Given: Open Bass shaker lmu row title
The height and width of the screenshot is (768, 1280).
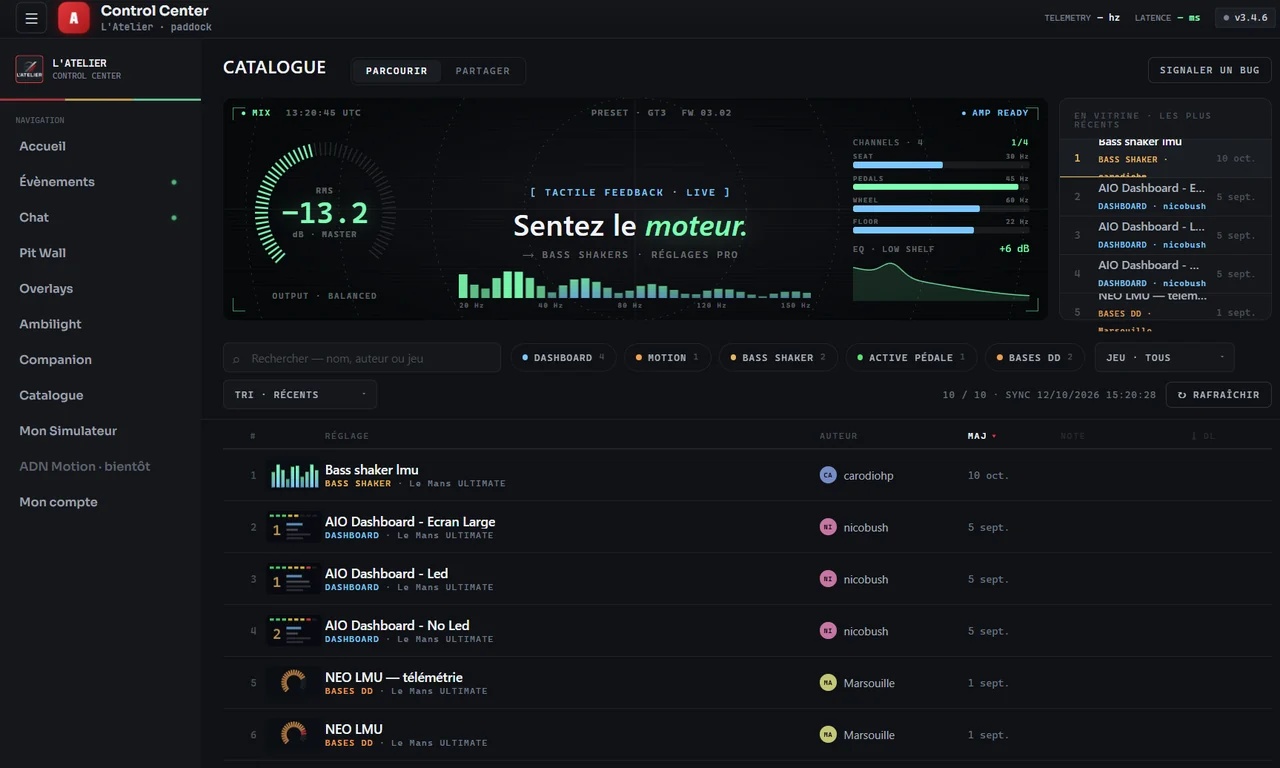Looking at the screenshot, I should tap(372, 469).
